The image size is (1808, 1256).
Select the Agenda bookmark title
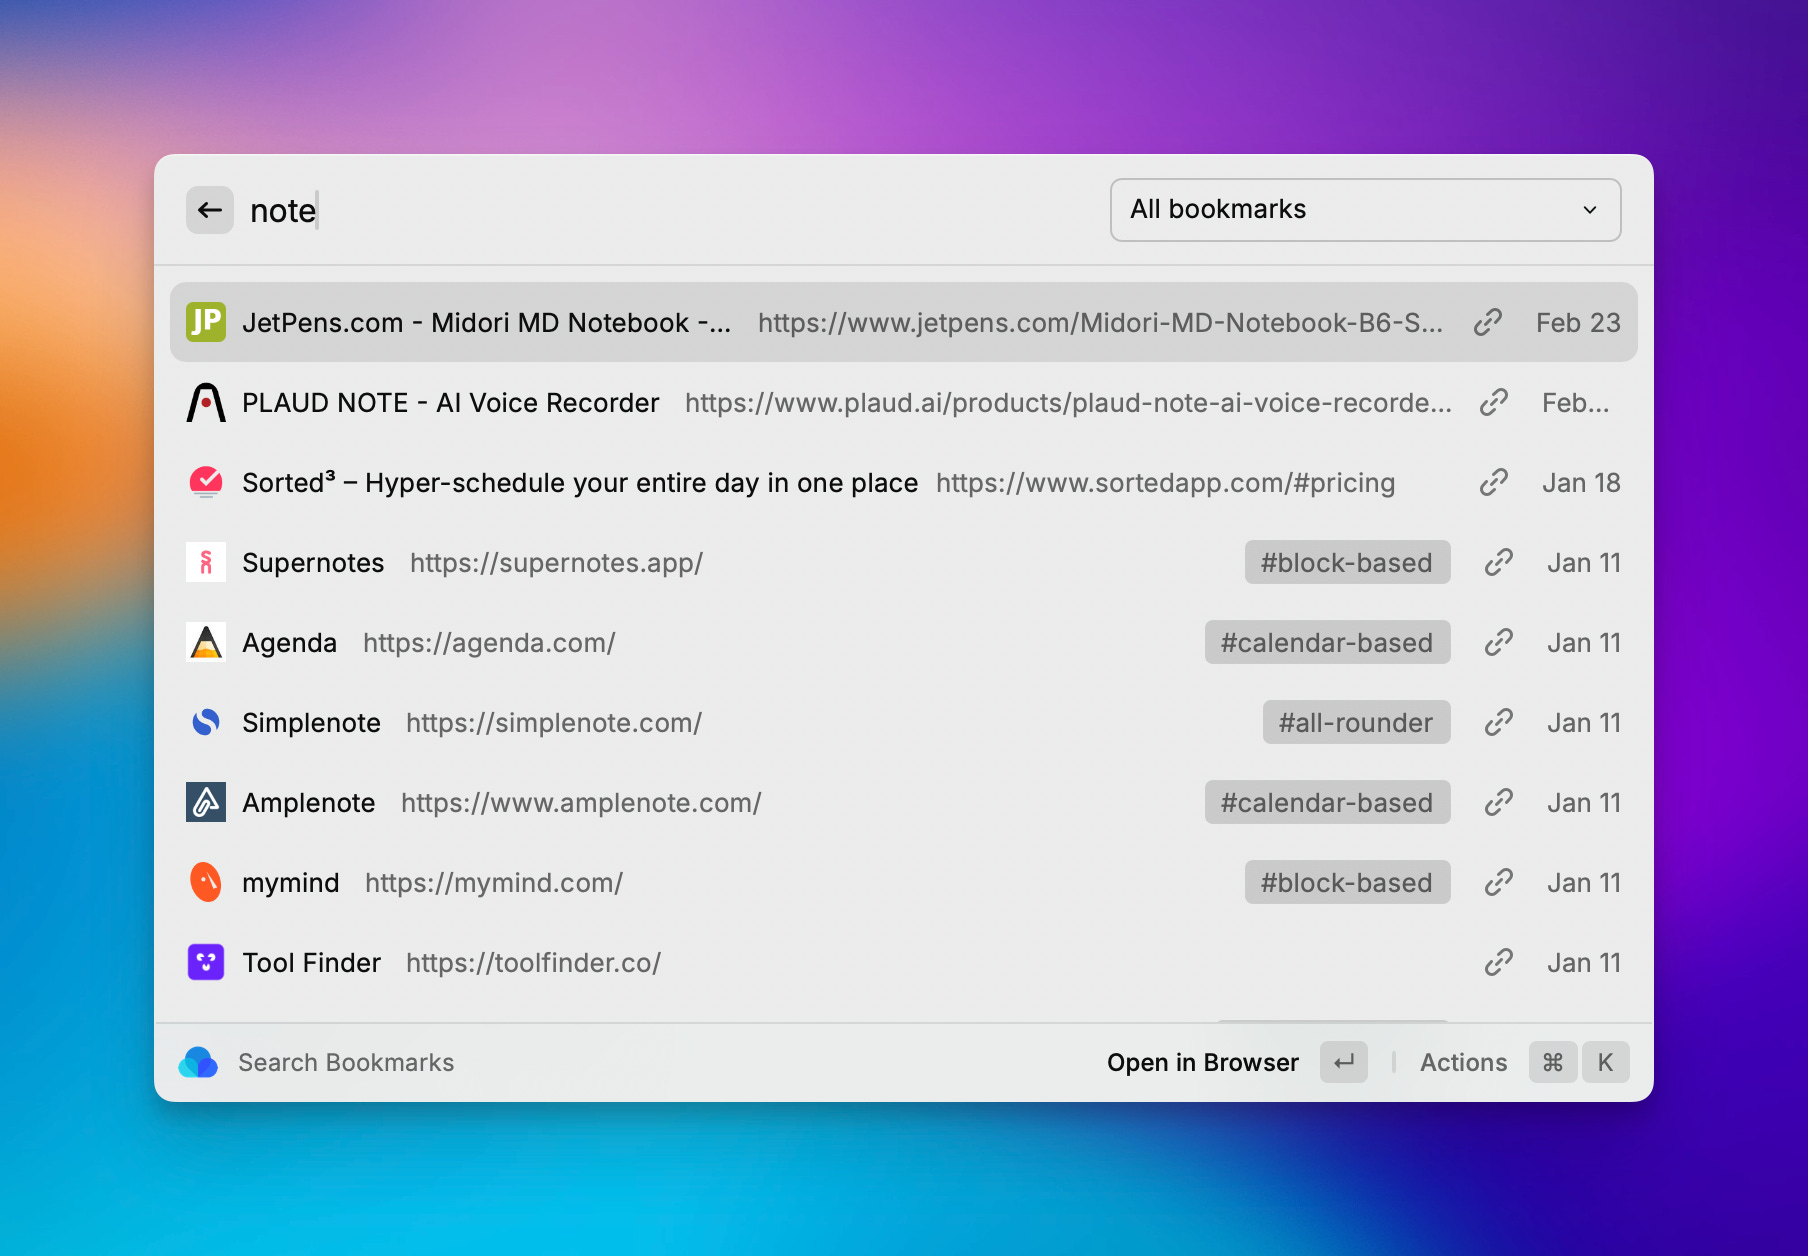pyautogui.click(x=290, y=642)
